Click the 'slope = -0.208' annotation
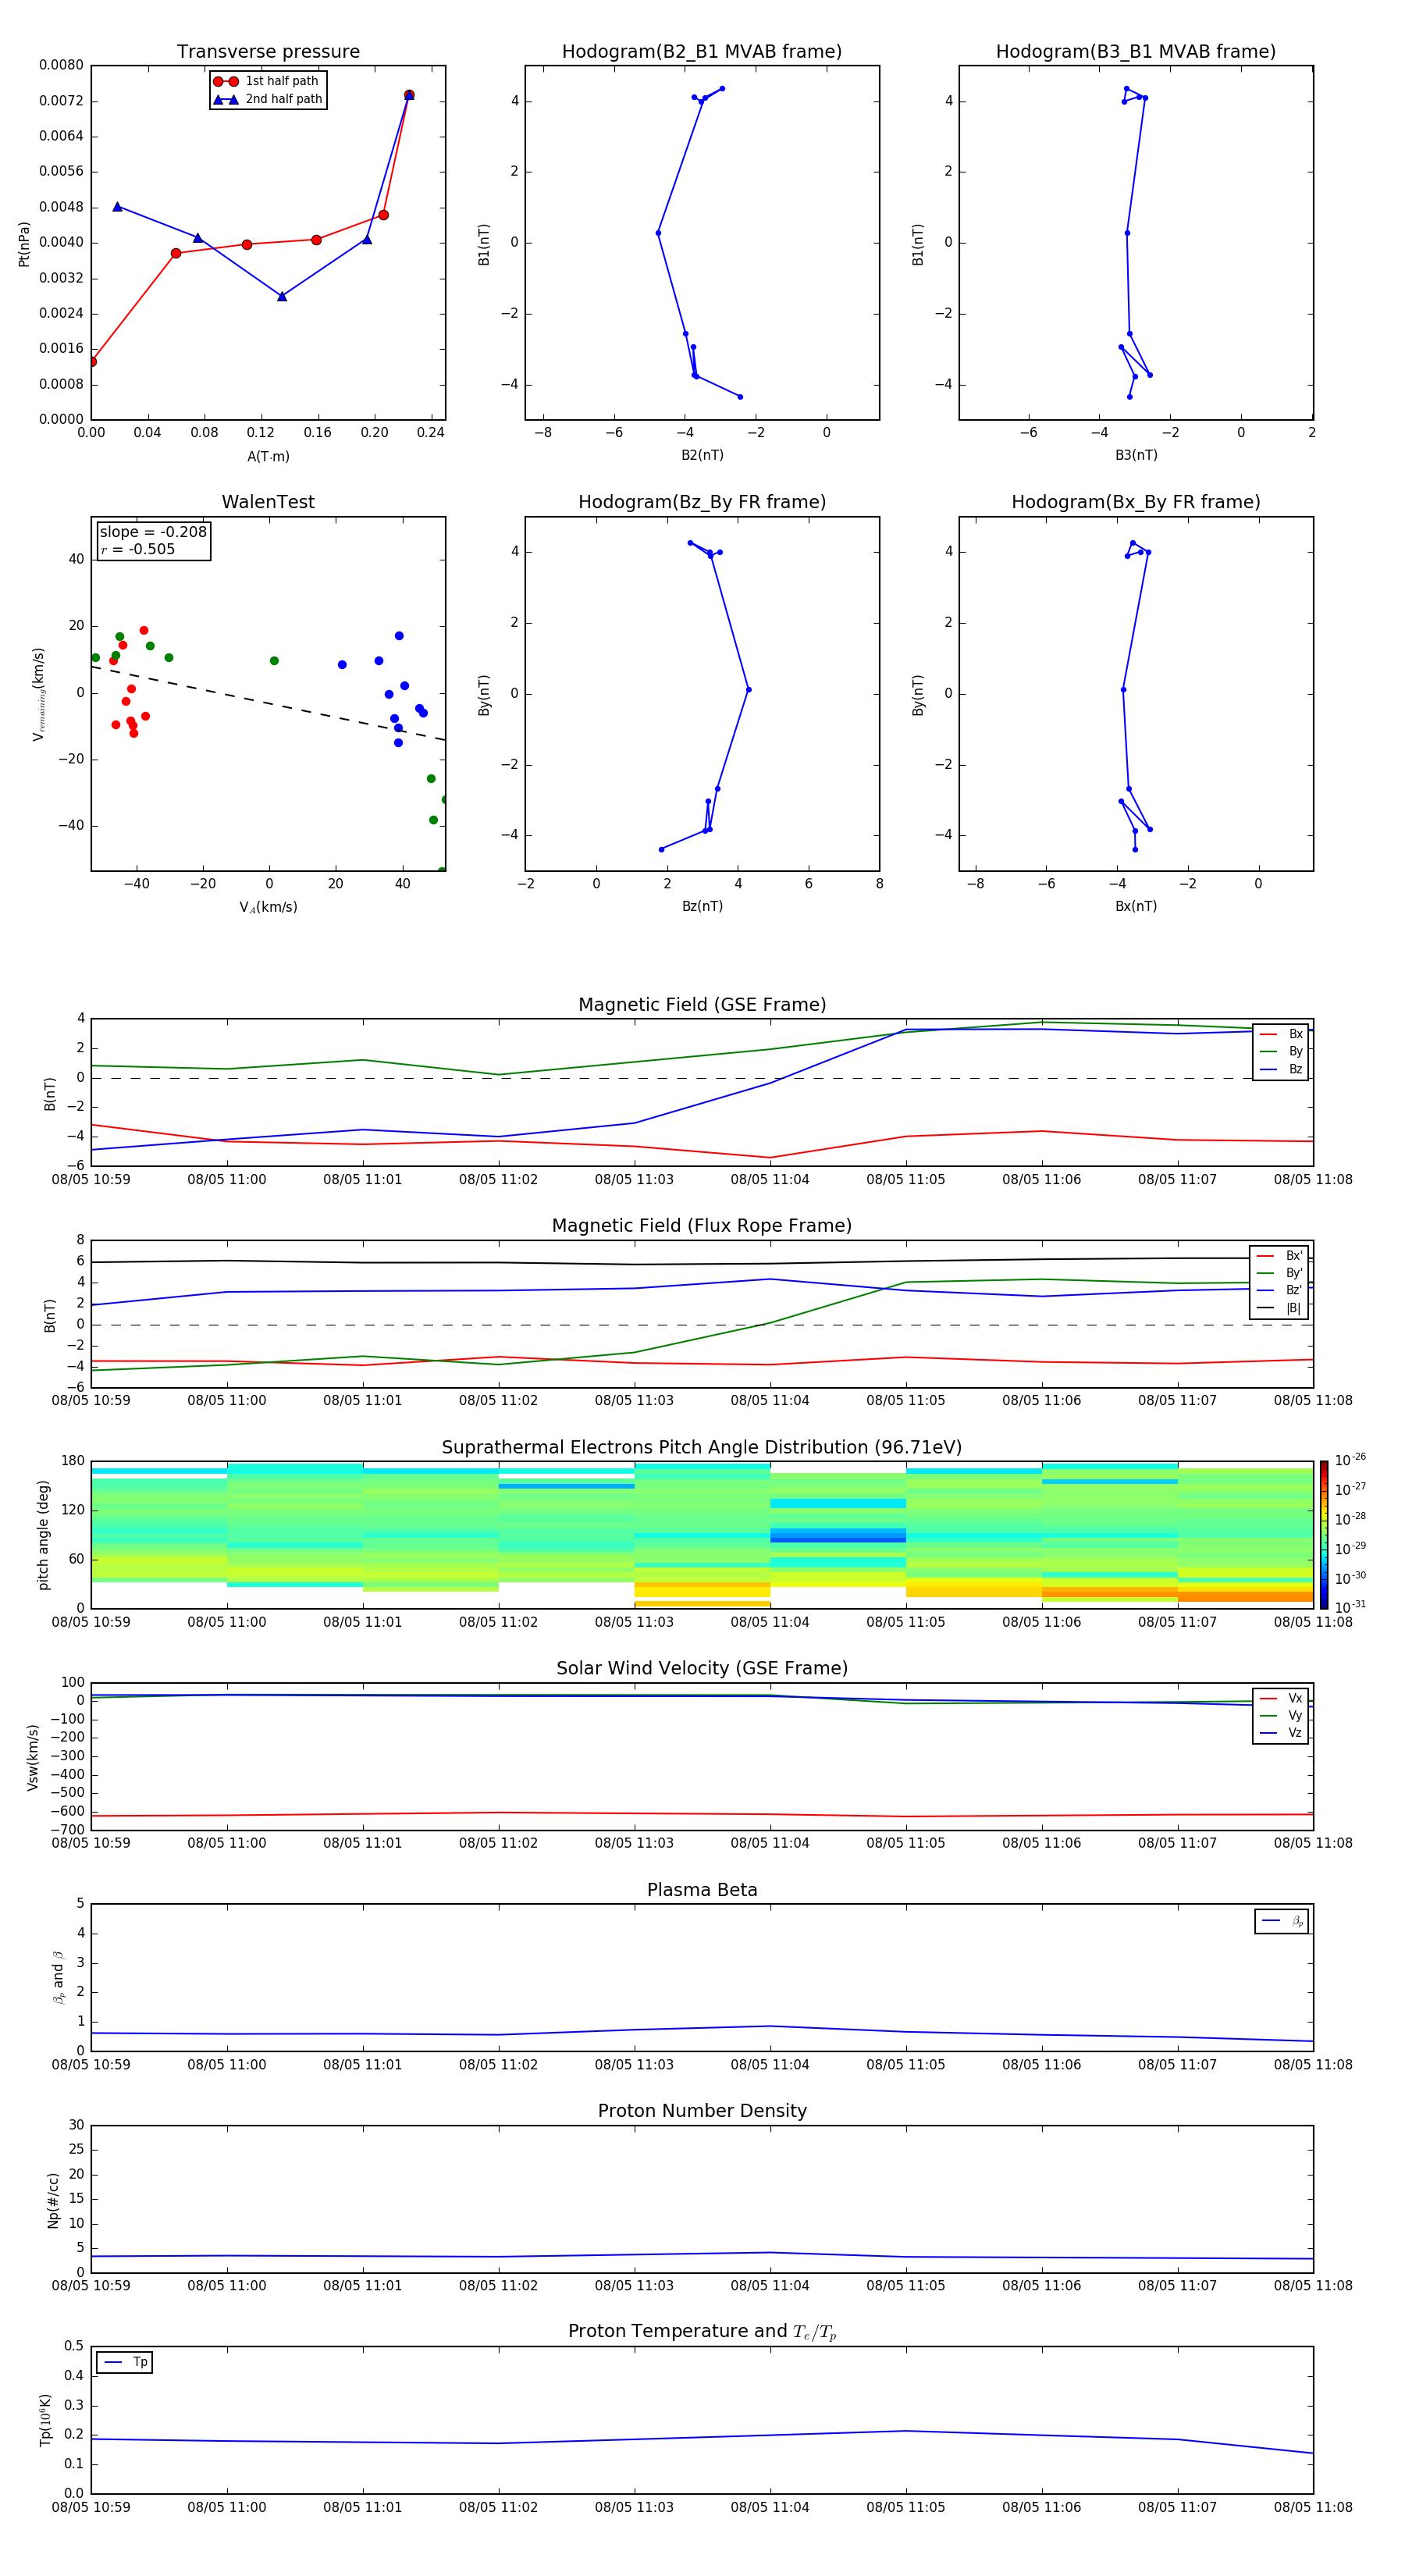 (x=153, y=532)
